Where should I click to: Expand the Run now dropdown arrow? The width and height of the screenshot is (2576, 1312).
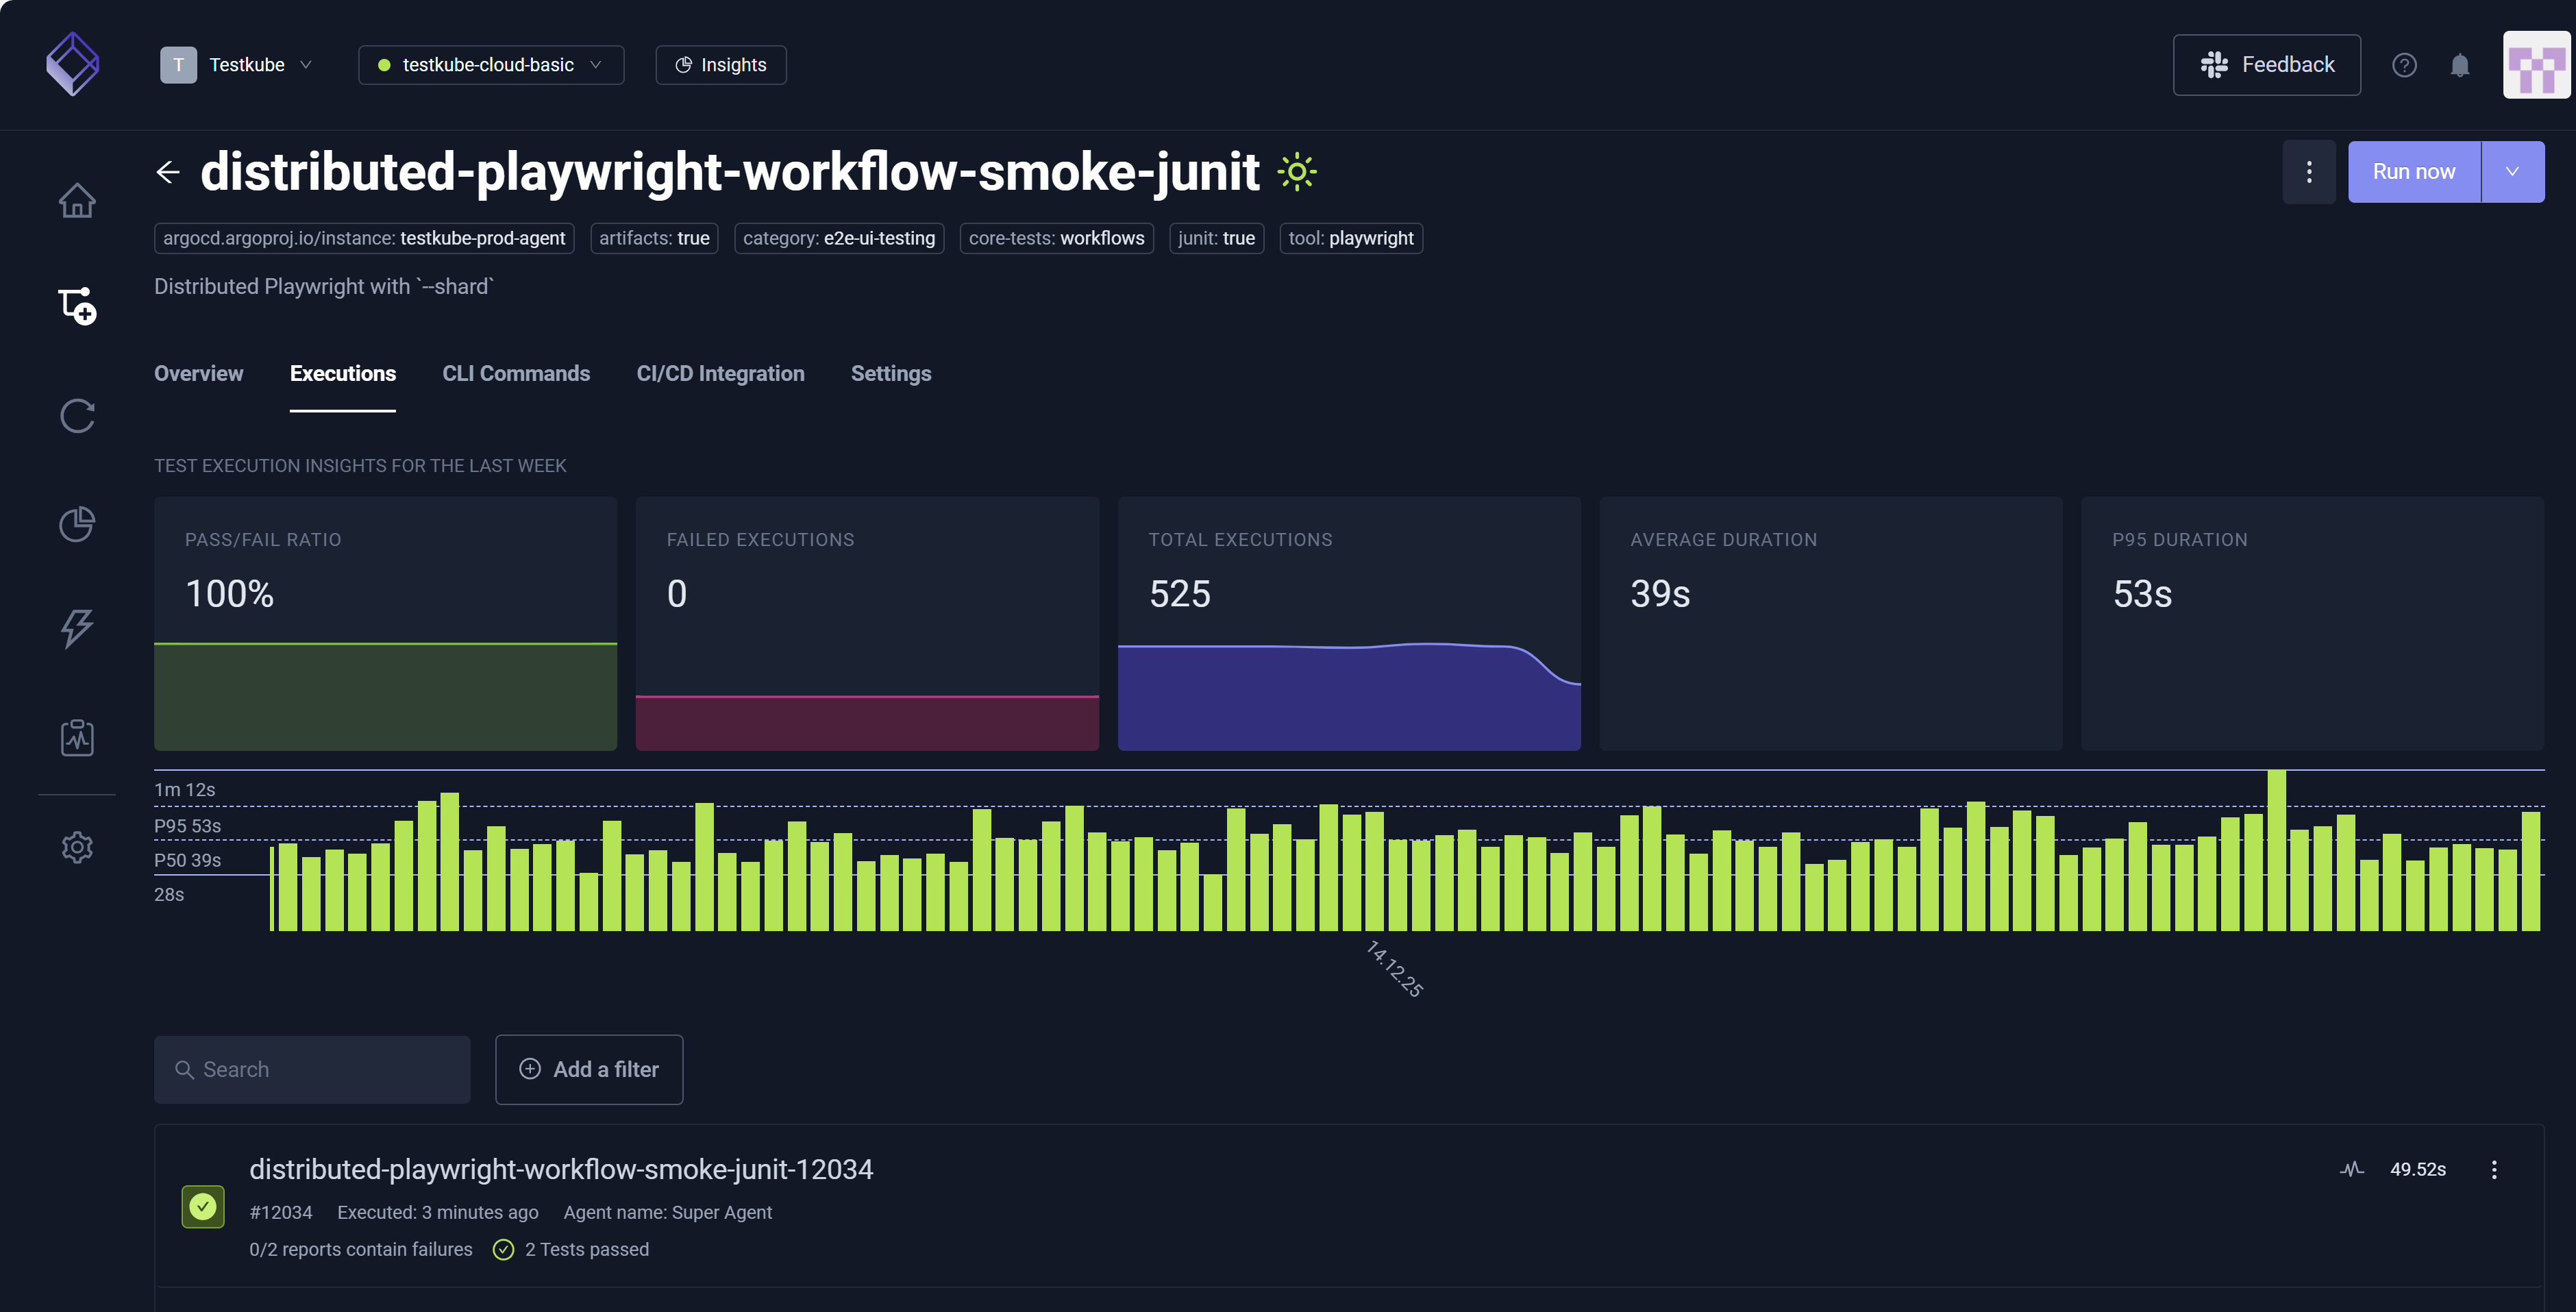click(x=2511, y=172)
